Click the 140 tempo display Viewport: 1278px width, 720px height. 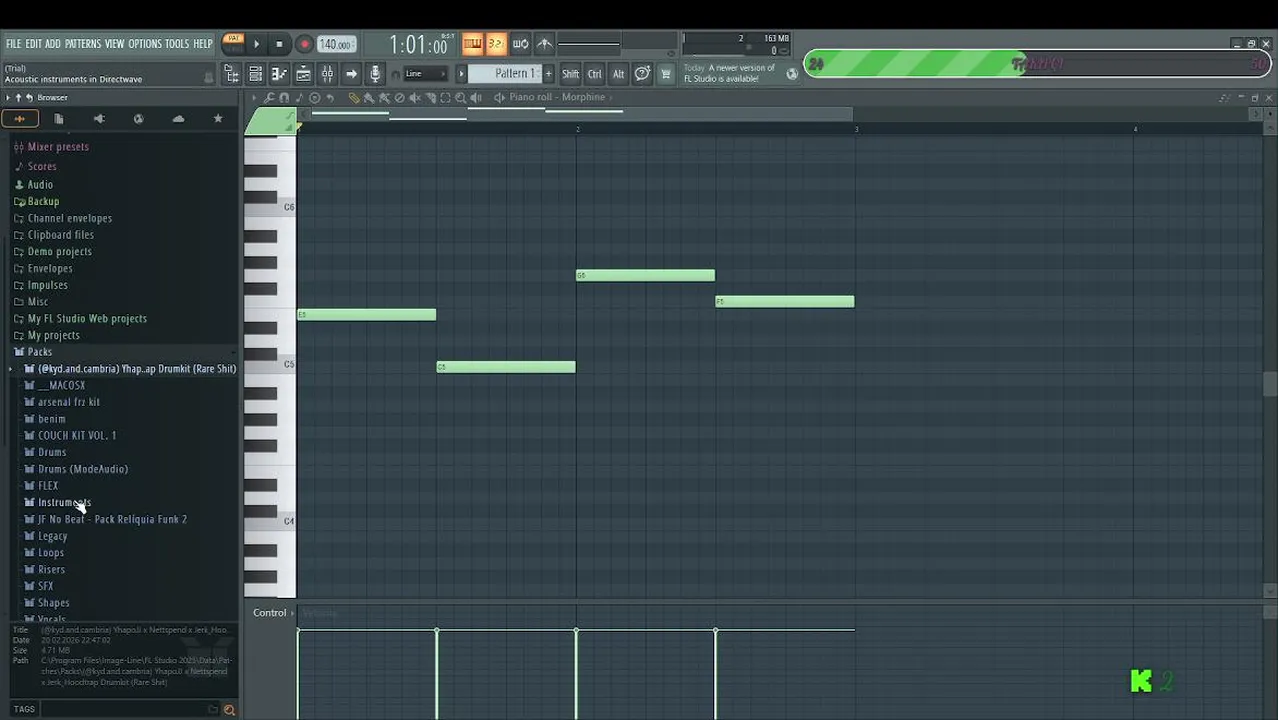pyautogui.click(x=336, y=44)
